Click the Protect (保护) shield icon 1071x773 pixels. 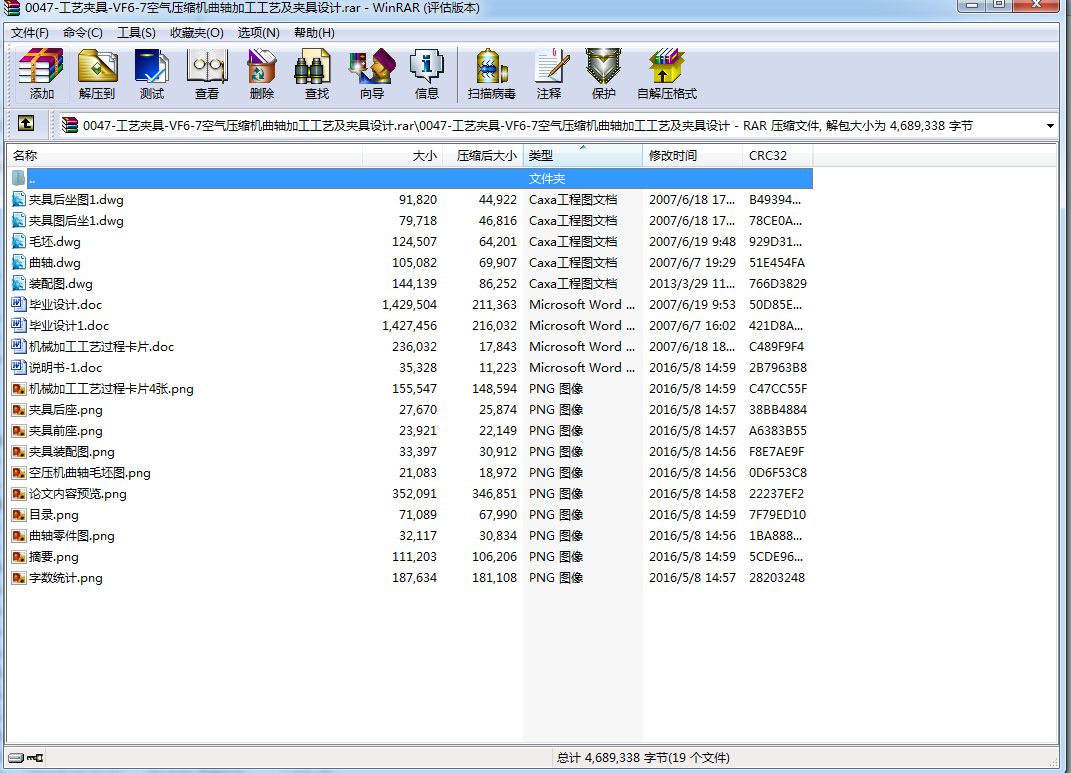(x=604, y=74)
